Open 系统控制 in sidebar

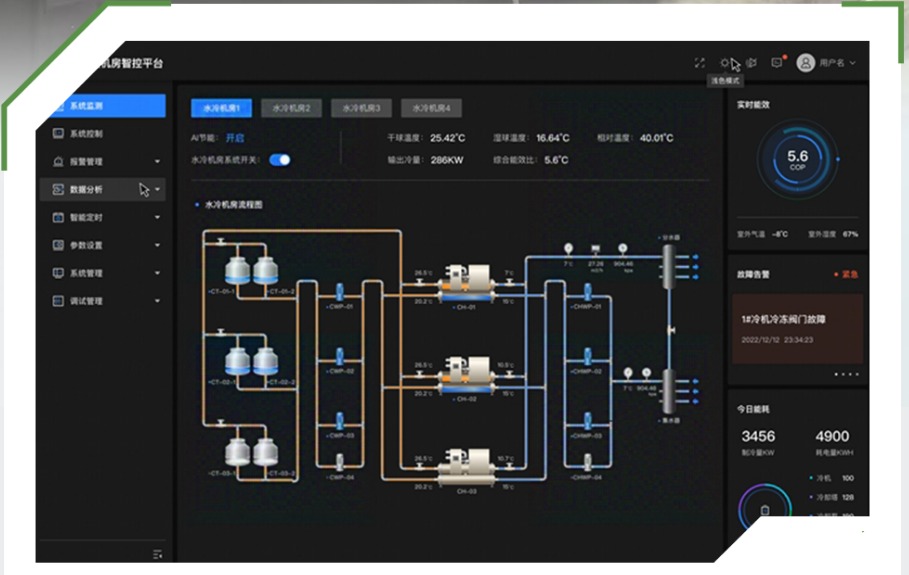(85, 134)
